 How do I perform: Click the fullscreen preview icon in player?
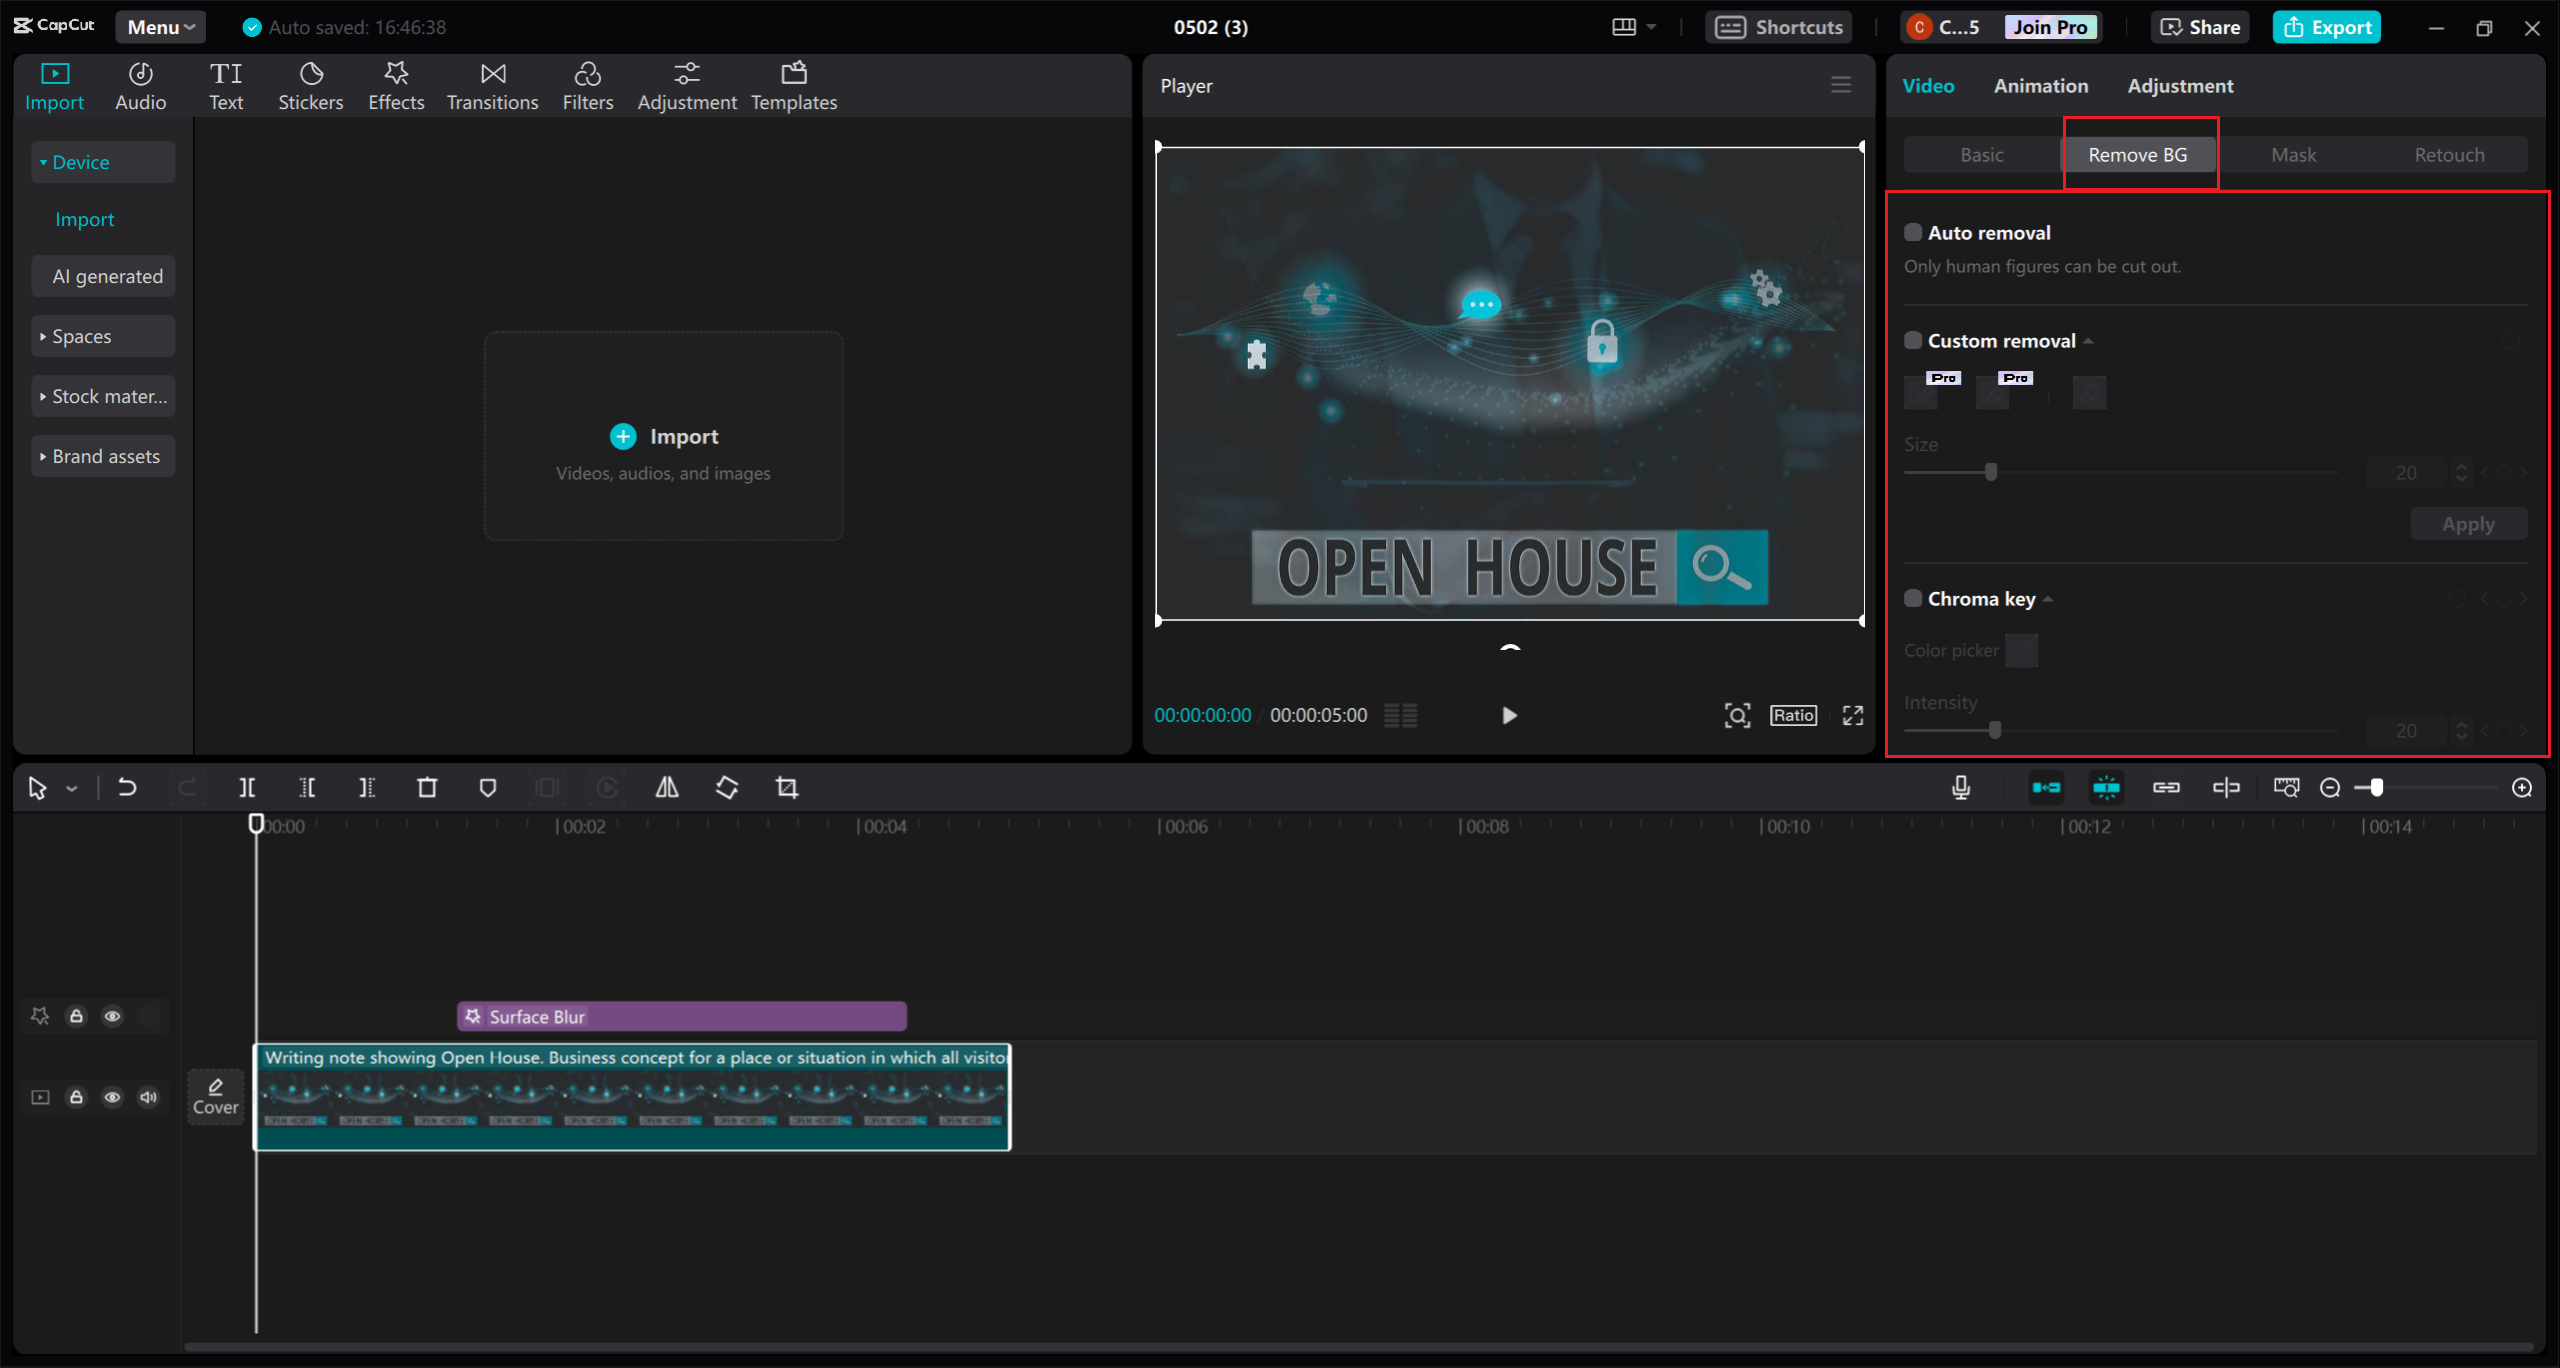tap(1853, 715)
